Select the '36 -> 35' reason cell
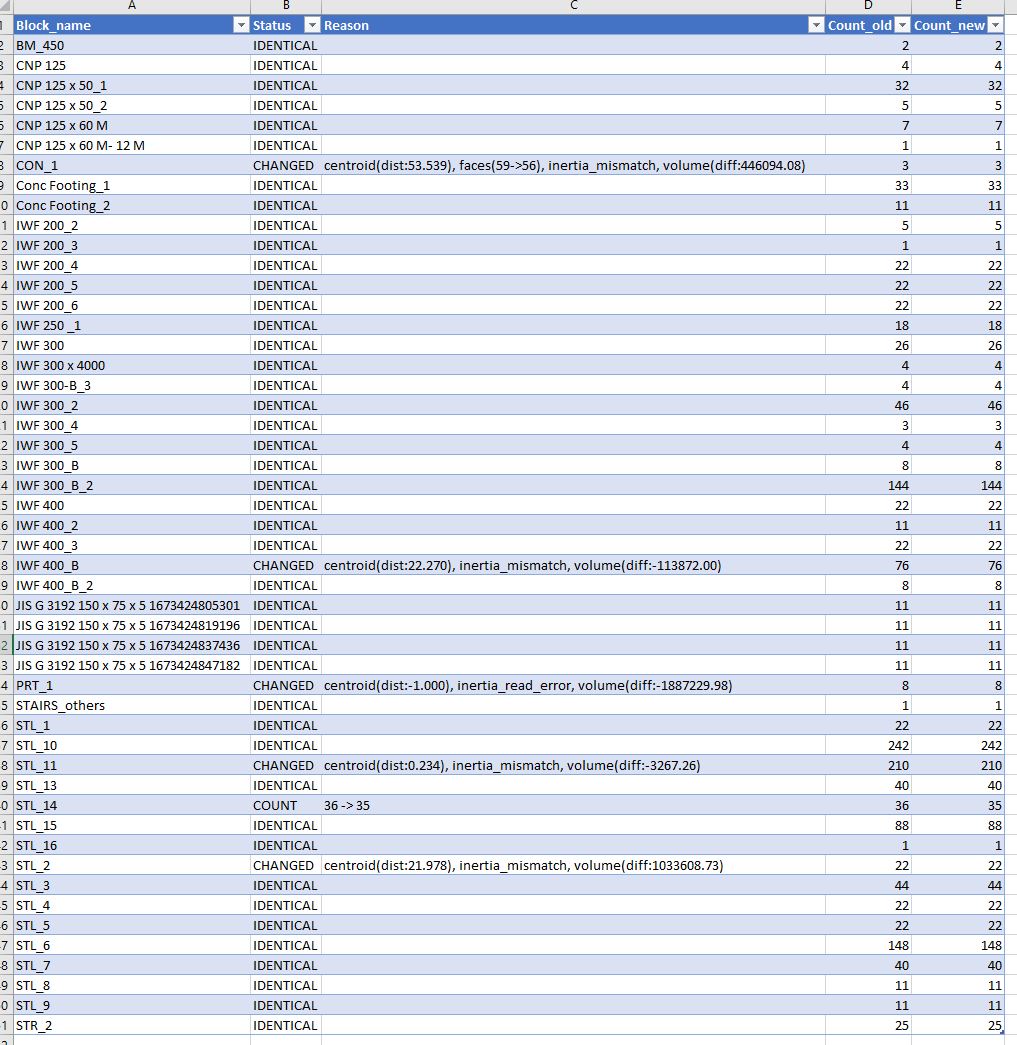Viewport: 1017px width, 1045px height. tap(573, 805)
